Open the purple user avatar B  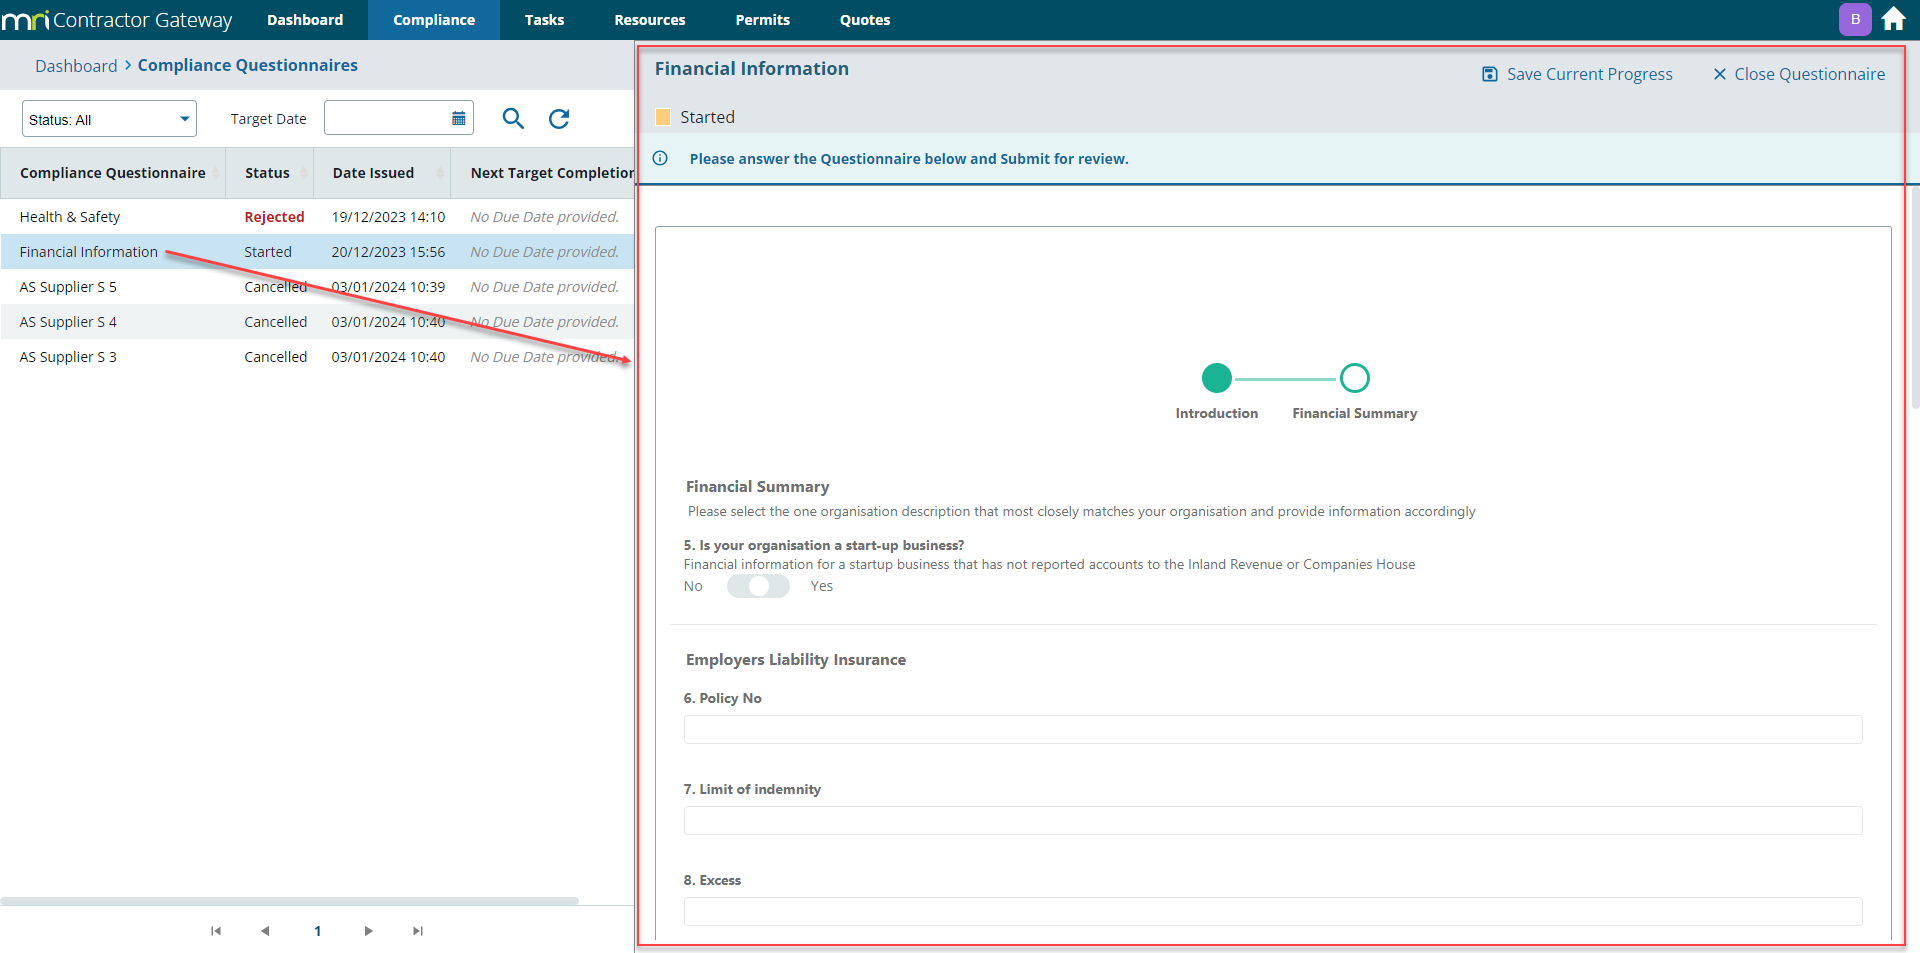pyautogui.click(x=1855, y=19)
